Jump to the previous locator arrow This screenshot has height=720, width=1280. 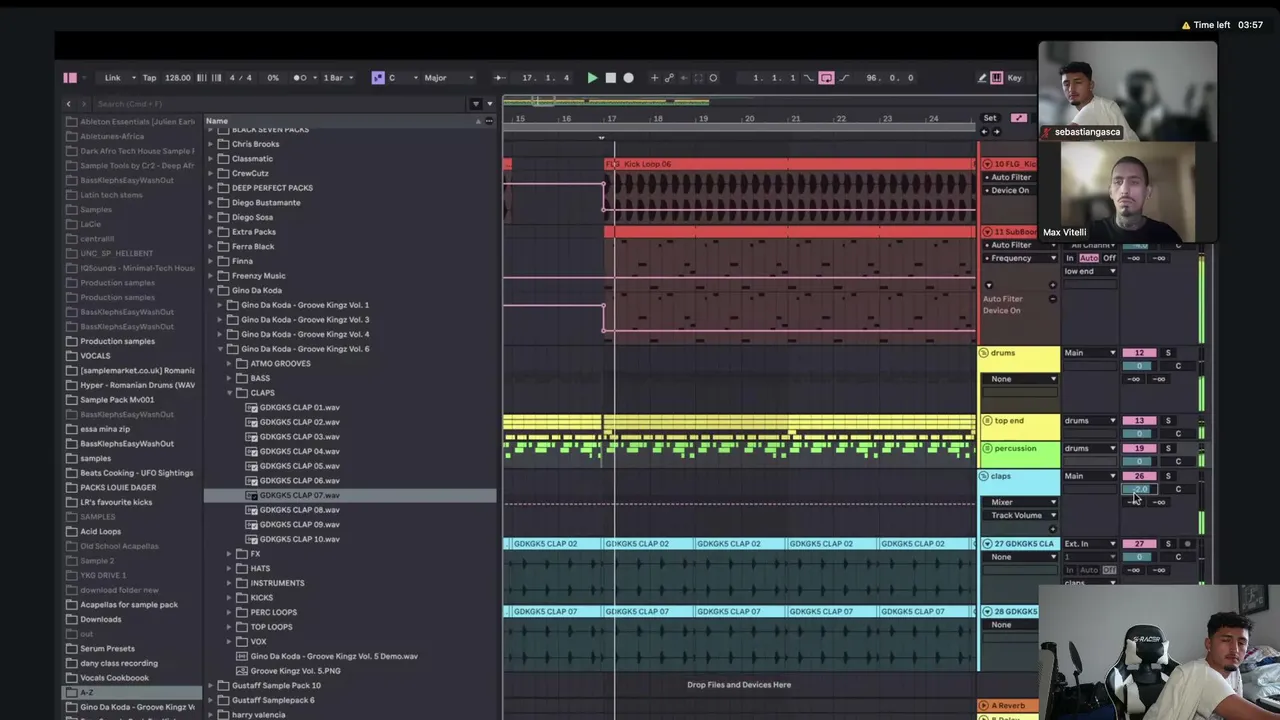click(x=984, y=132)
